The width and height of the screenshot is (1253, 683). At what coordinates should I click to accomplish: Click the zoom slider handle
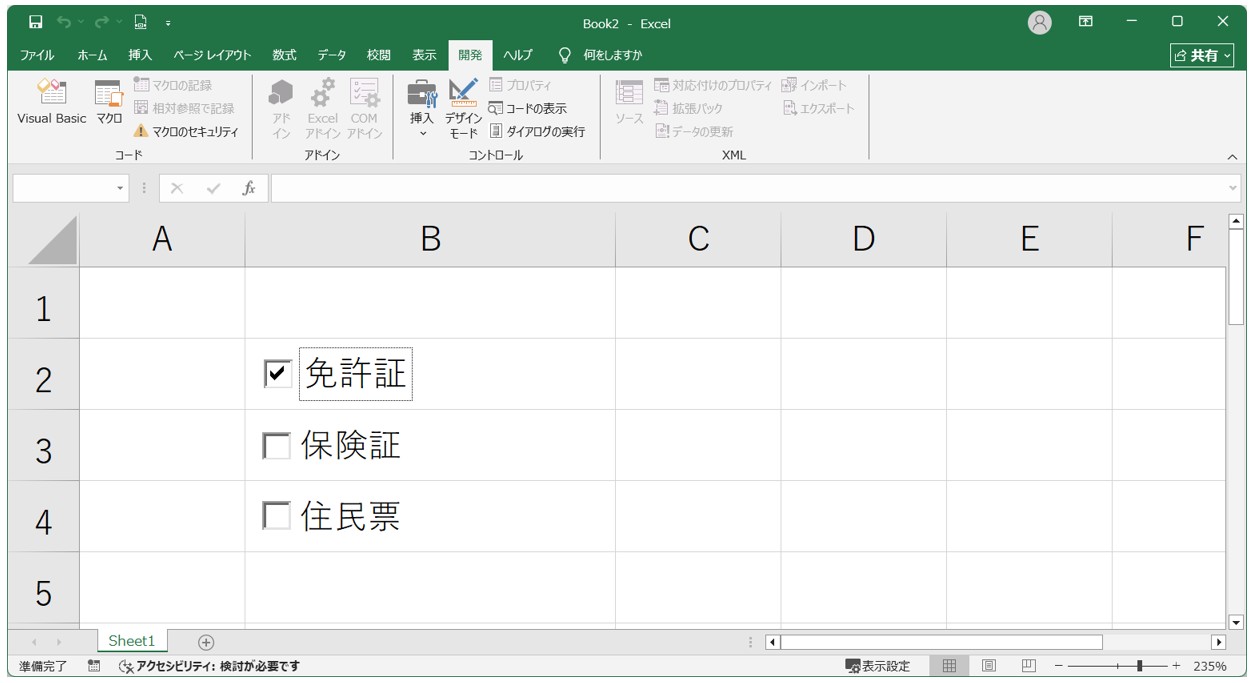(1139, 666)
